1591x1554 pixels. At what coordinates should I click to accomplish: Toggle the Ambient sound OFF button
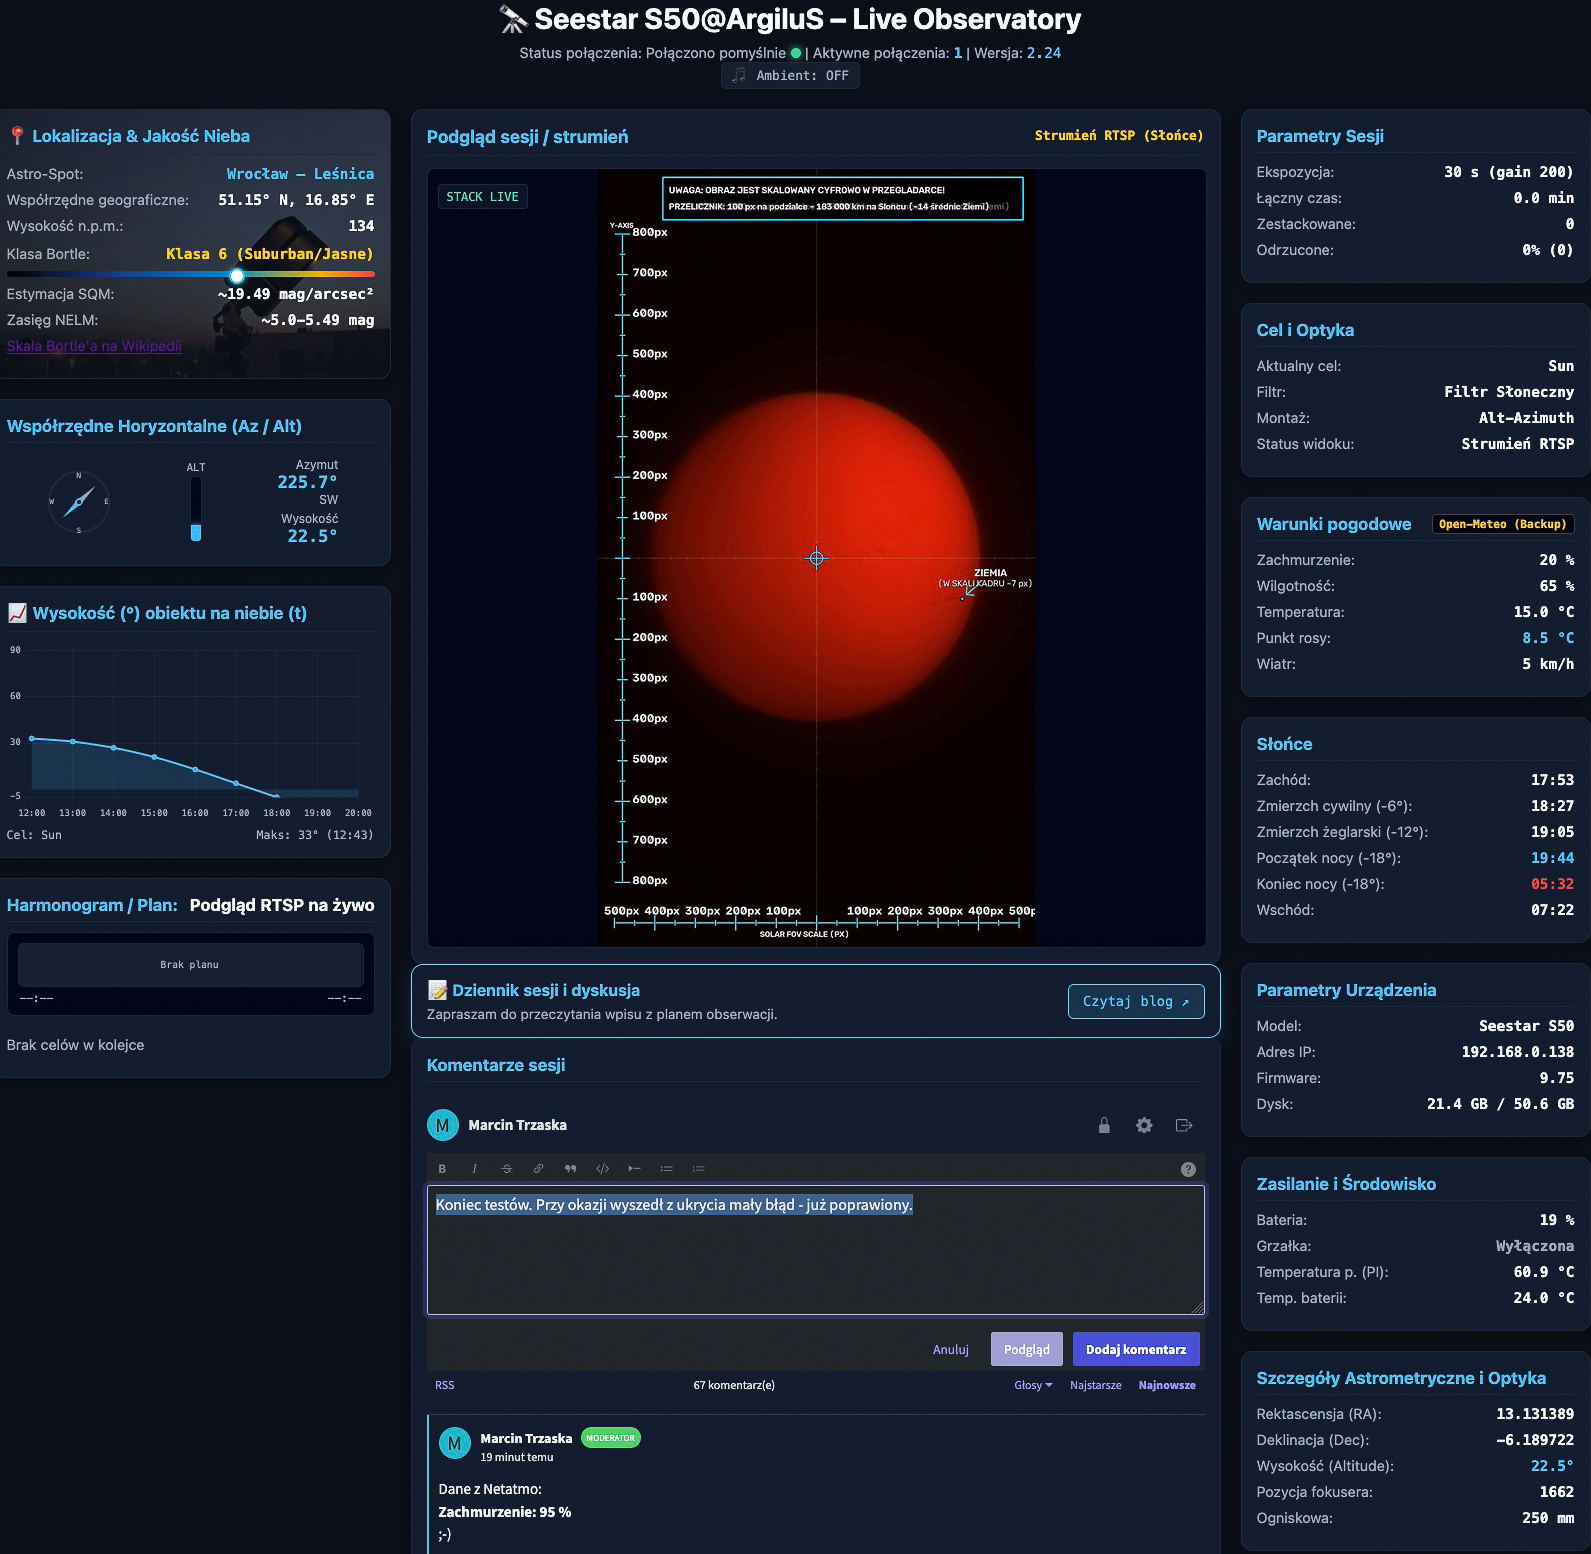click(x=790, y=76)
